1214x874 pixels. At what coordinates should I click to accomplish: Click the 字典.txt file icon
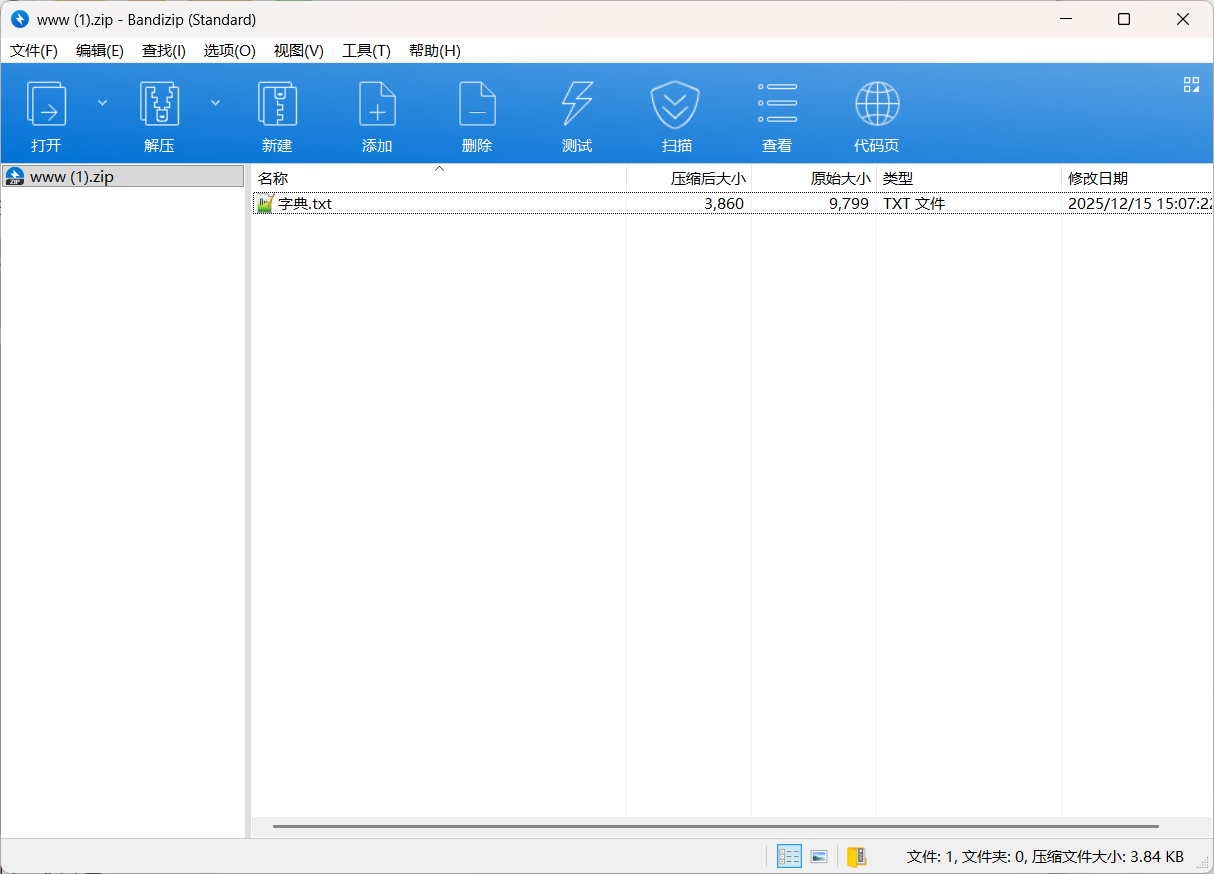tap(265, 204)
